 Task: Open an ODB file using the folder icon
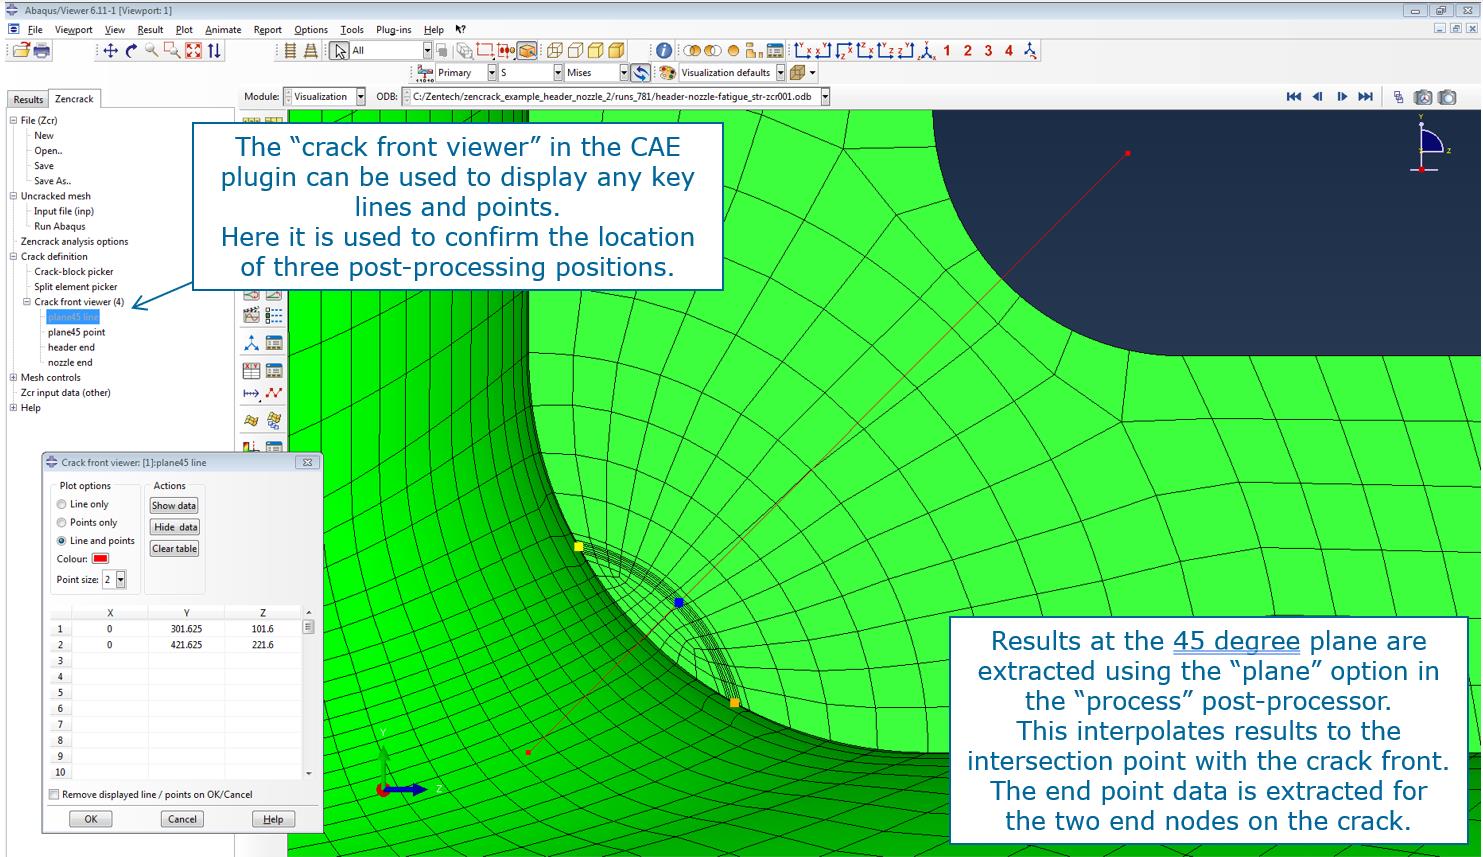pyautogui.click(x=20, y=50)
